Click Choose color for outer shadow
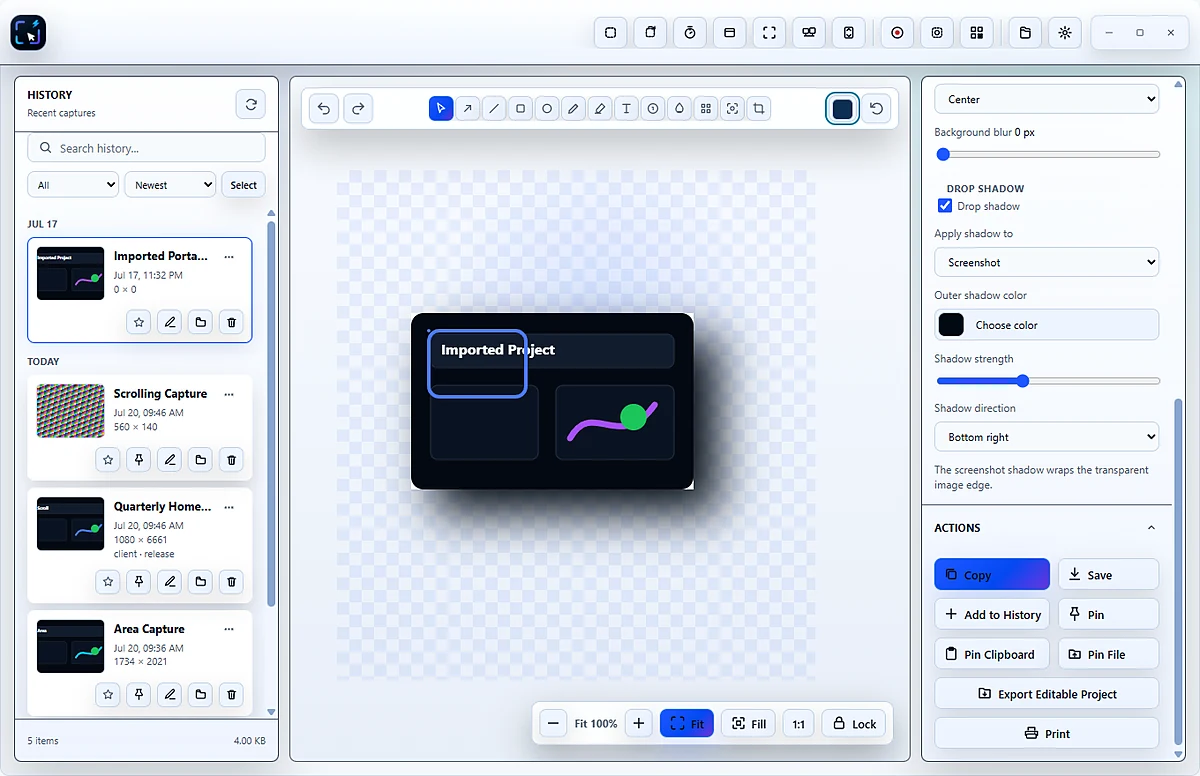The height and width of the screenshot is (776, 1200). (1046, 325)
